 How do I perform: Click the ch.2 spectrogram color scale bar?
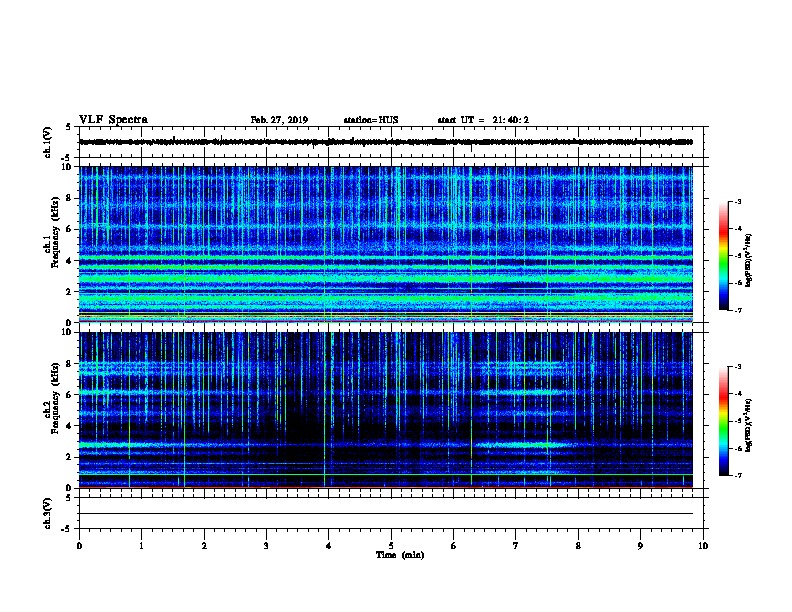point(723,421)
